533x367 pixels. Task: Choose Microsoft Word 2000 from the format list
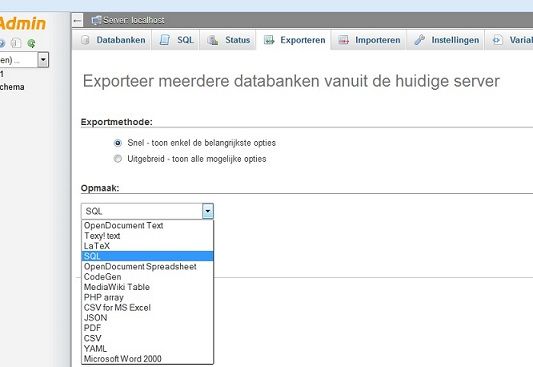[x=148, y=359]
